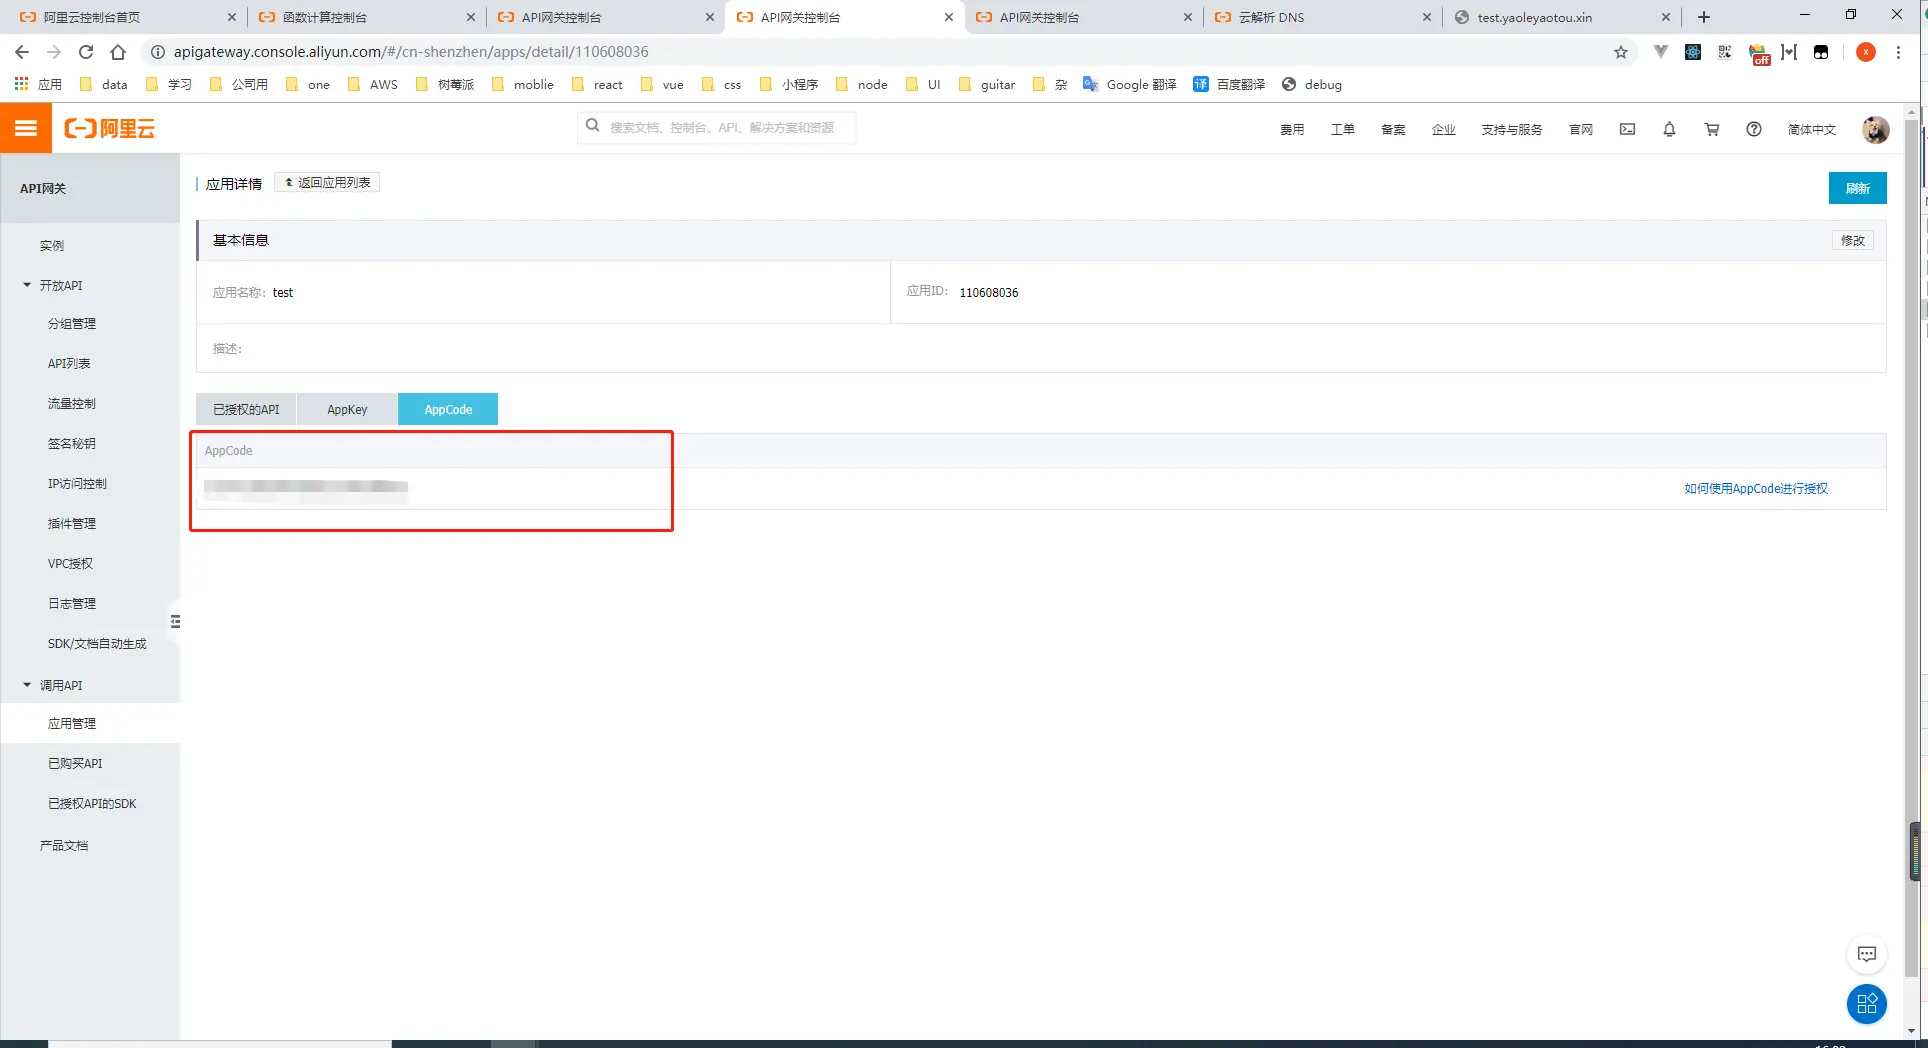Open the 百度翻译 bookmark
1928x1048 pixels.
[x=1229, y=84]
